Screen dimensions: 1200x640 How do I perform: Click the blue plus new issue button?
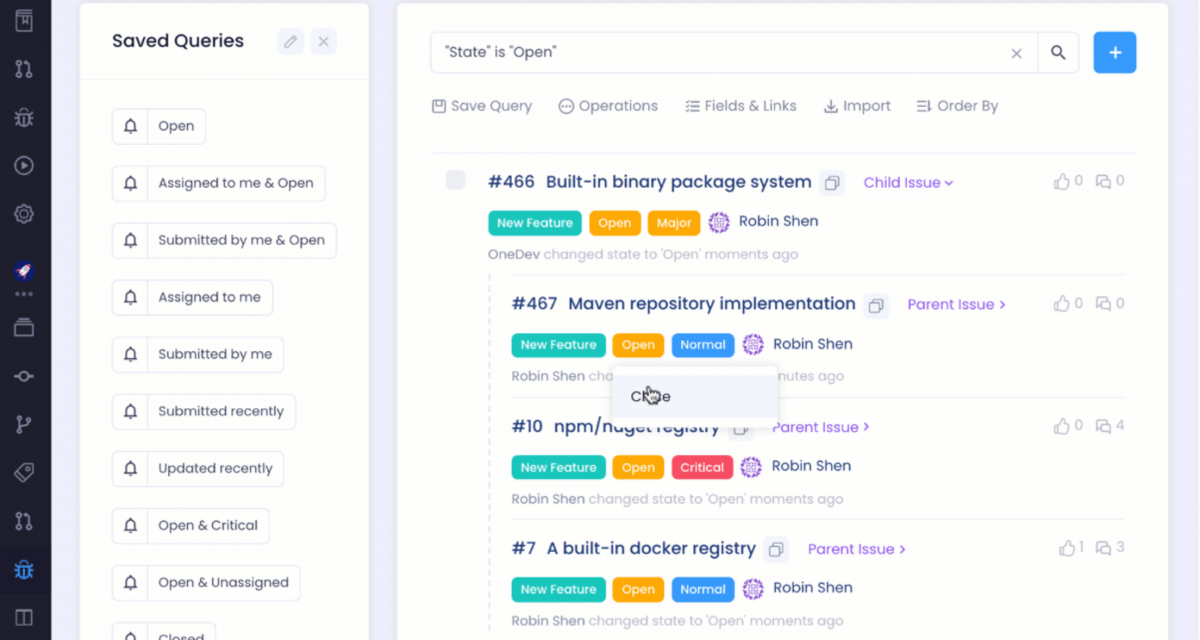1114,53
